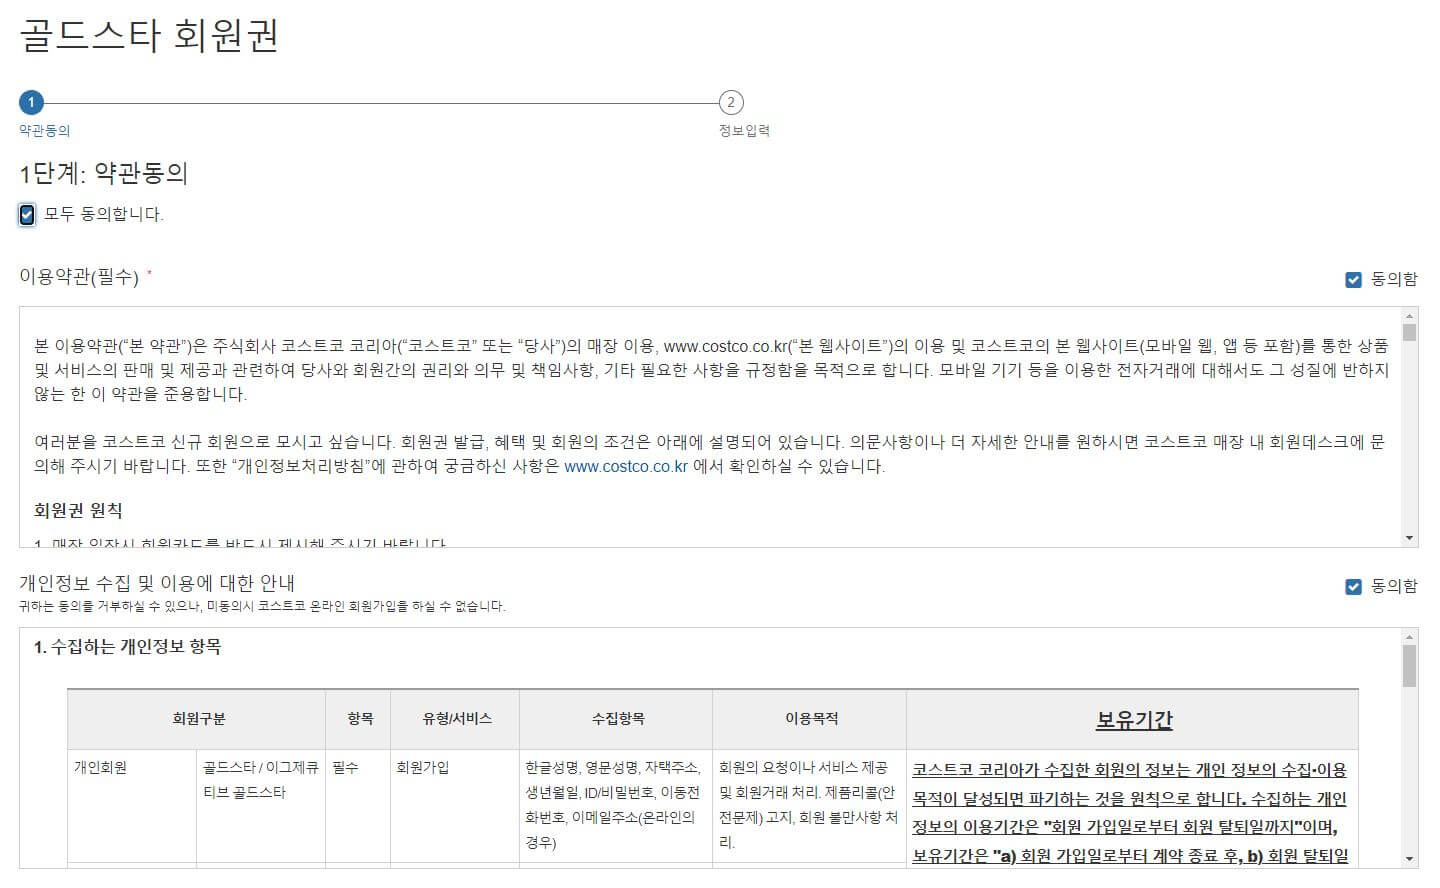The width and height of the screenshot is (1440, 888).
Task: Uncheck the 모두 동의합니다 checkbox
Action: (x=26, y=214)
